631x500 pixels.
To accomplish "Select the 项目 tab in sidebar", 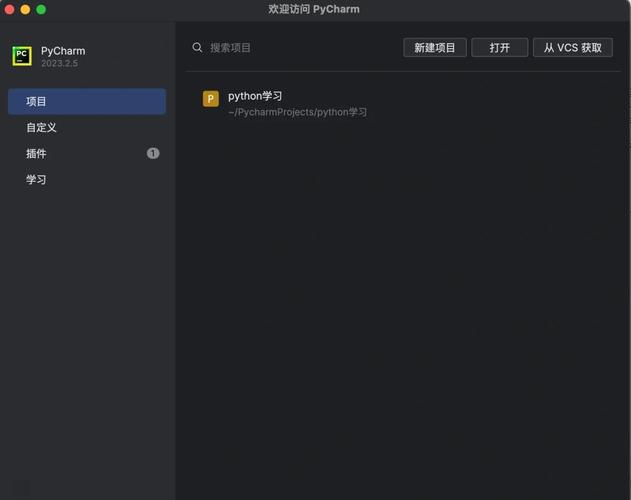I will pos(87,101).
